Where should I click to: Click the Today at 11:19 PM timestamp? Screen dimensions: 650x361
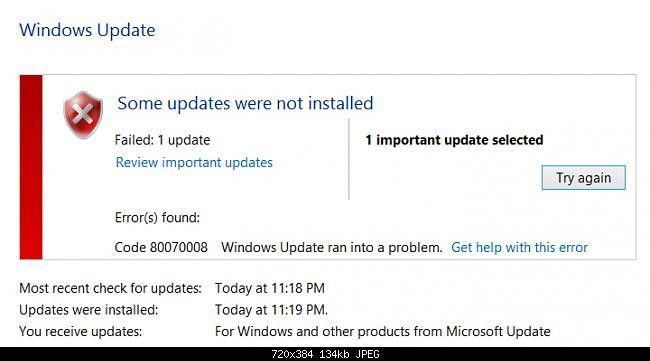click(271, 310)
